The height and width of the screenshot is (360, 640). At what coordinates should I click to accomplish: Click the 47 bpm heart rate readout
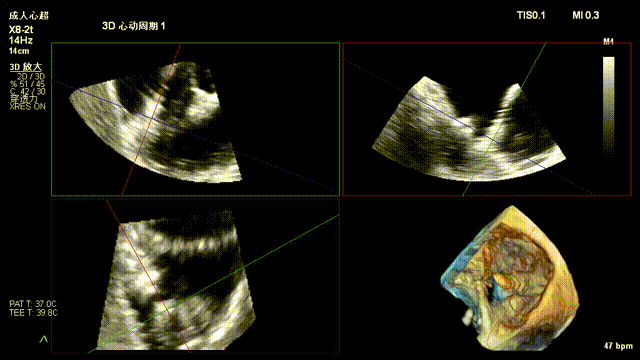pos(618,346)
